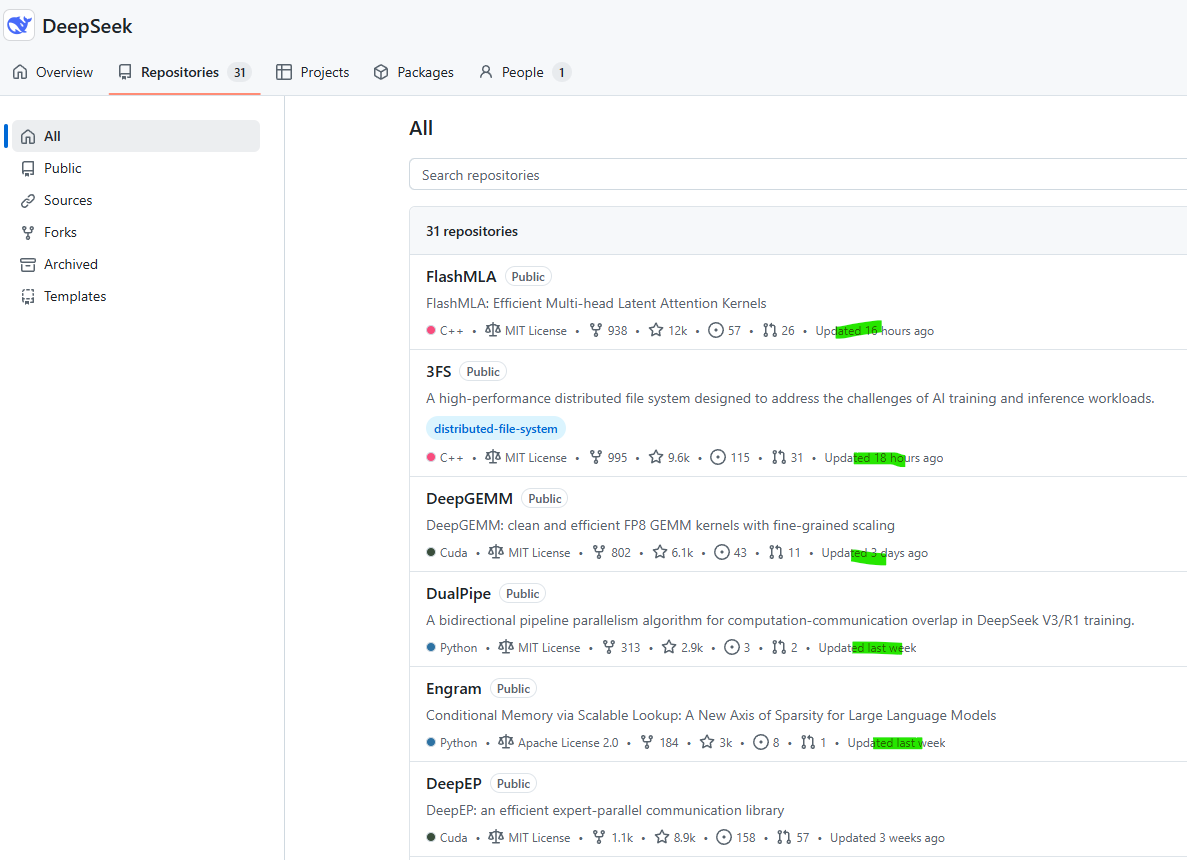Image resolution: width=1187 pixels, height=860 pixels.
Task: Click the People count badge 1
Action: pos(562,73)
